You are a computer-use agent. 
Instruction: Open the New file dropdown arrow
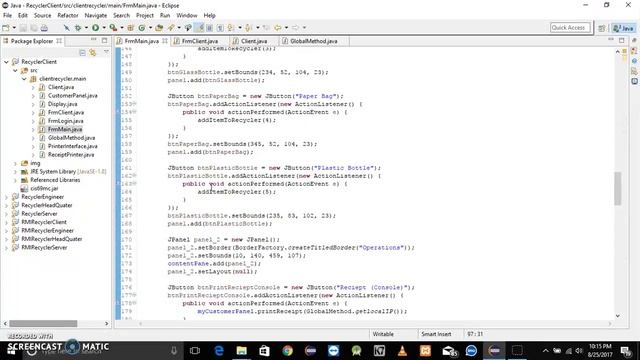[14, 28]
